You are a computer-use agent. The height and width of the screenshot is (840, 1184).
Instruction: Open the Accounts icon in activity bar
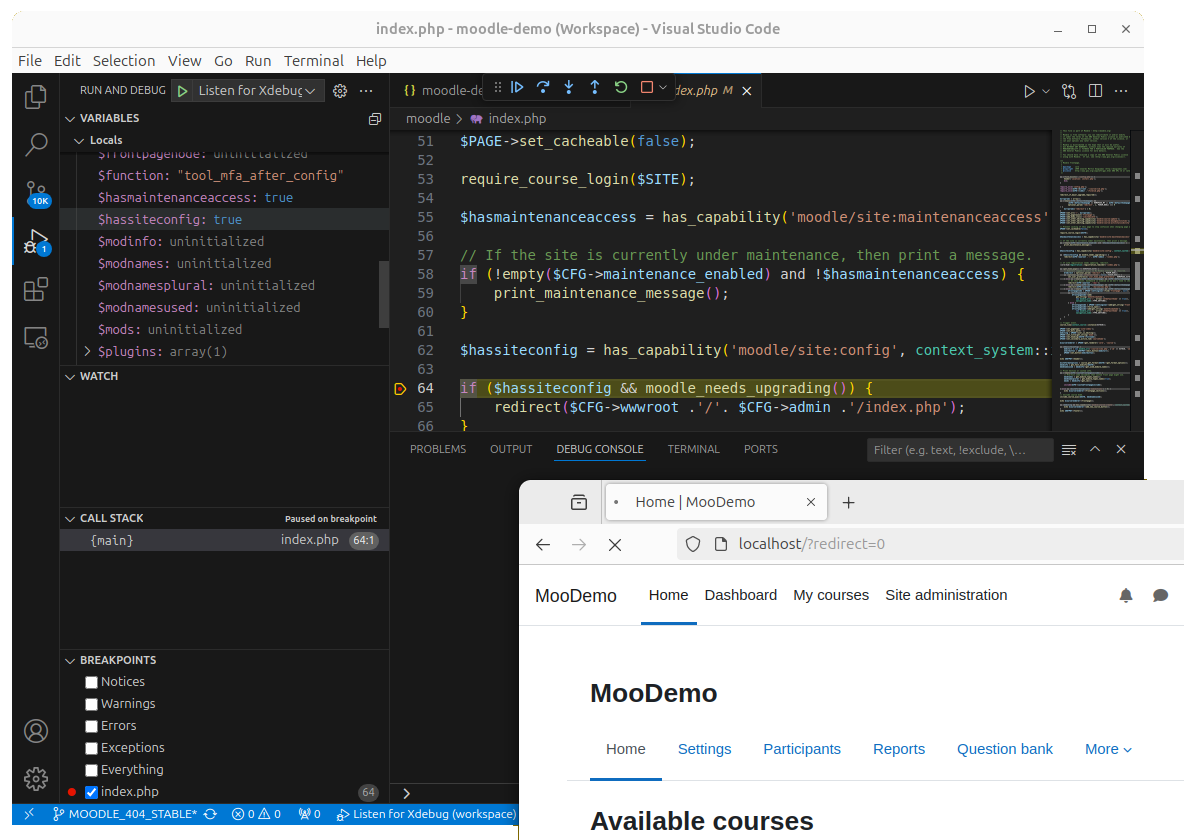point(35,731)
